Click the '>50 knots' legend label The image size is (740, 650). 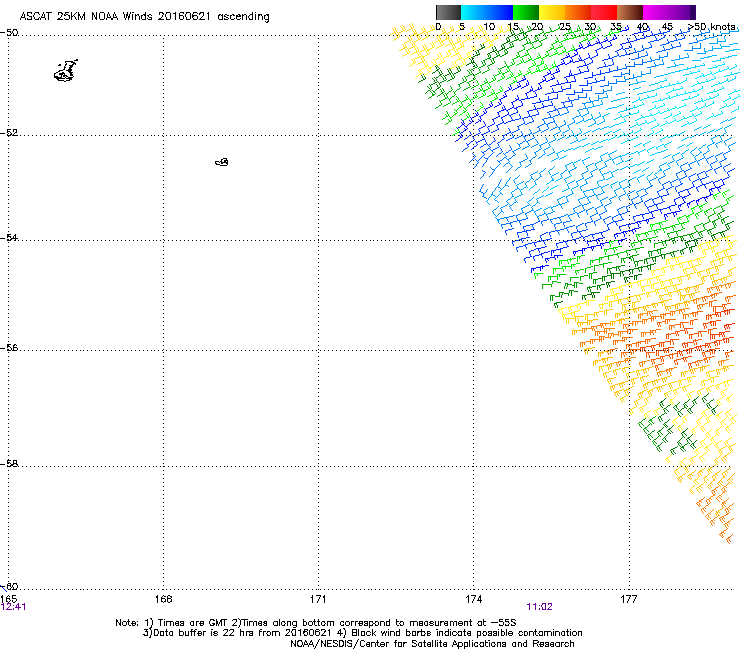(712, 27)
